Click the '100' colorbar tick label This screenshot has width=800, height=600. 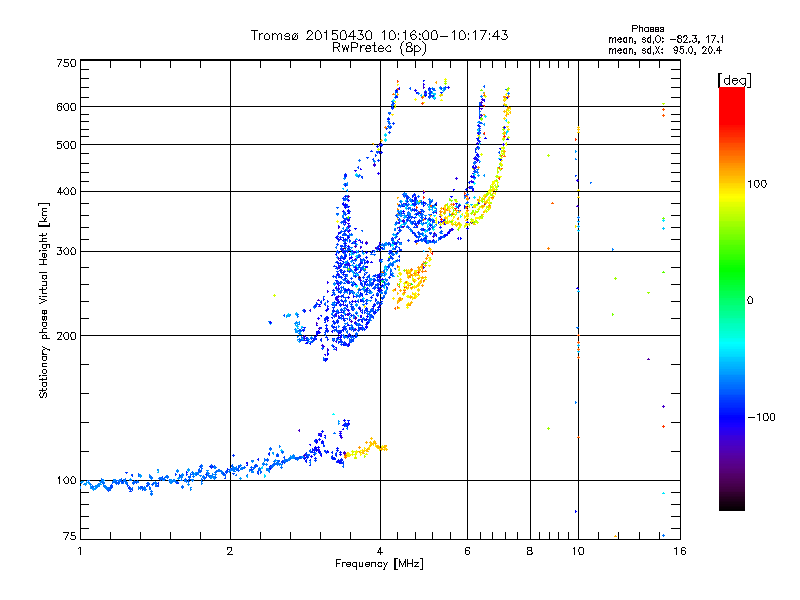pyautogui.click(x=757, y=184)
